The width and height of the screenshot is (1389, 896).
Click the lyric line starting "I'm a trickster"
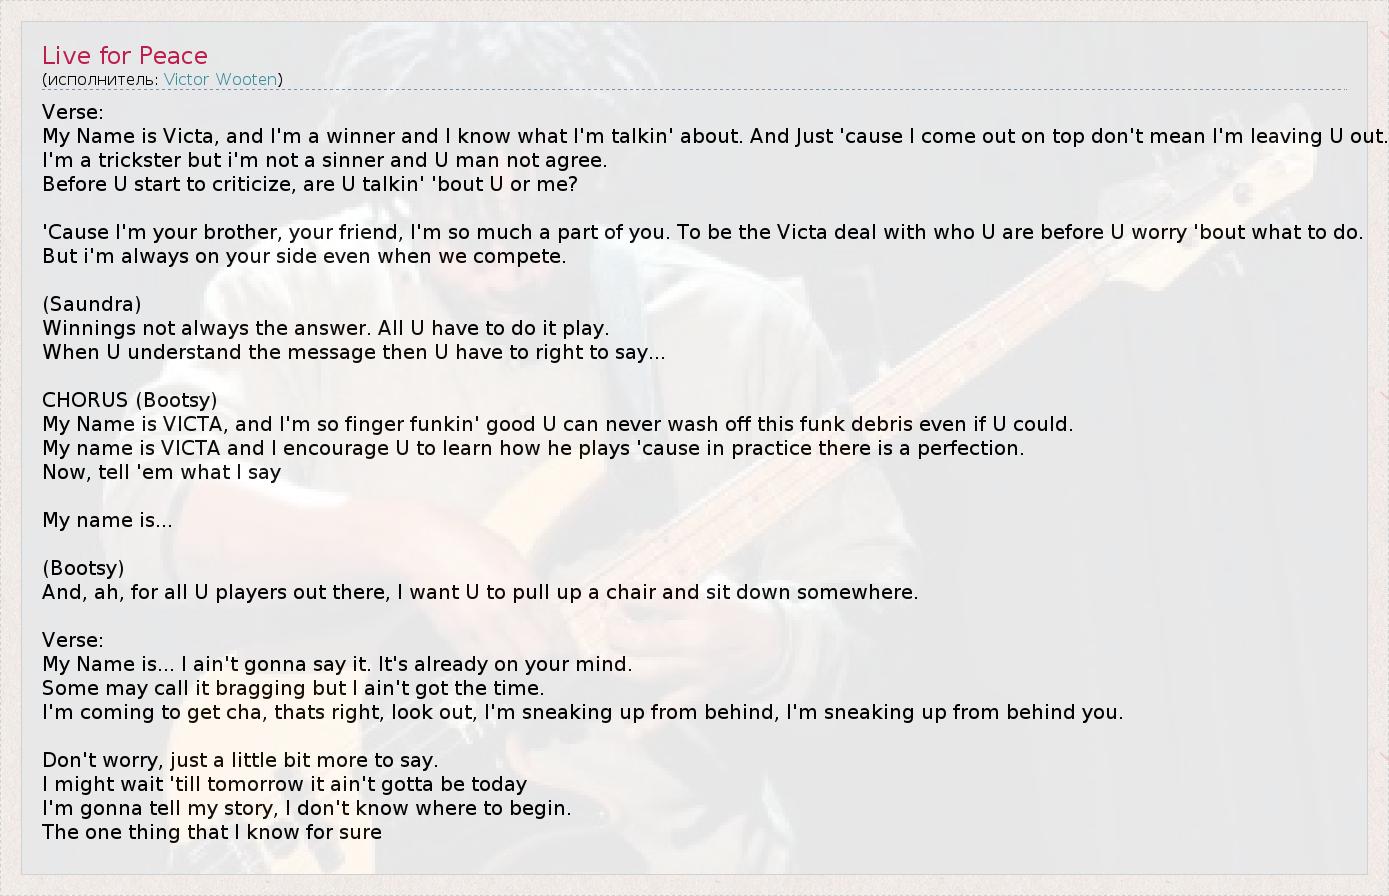[324, 160]
